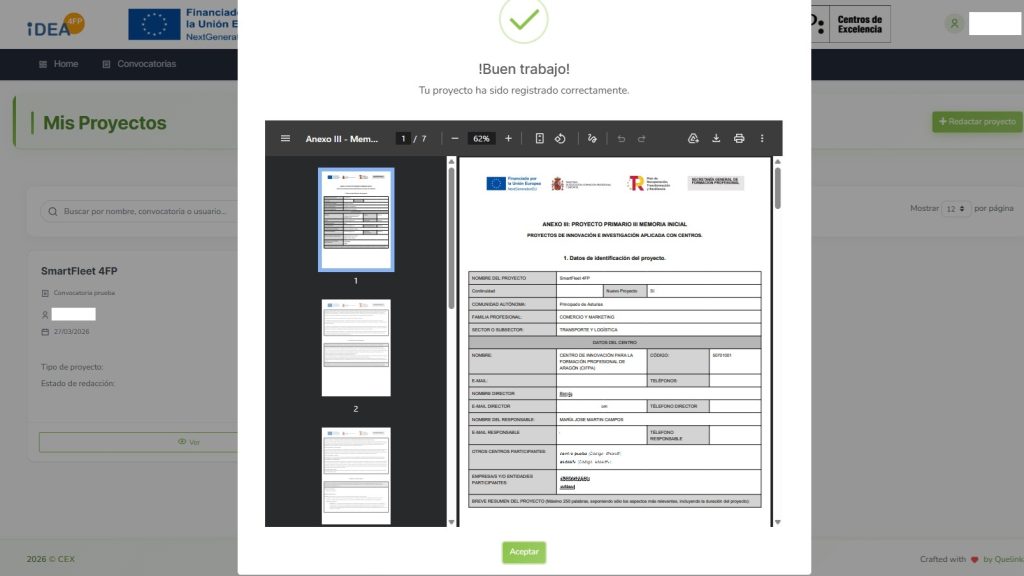Select page 2 thumbnail
The height and width of the screenshot is (576, 1024).
click(356, 348)
